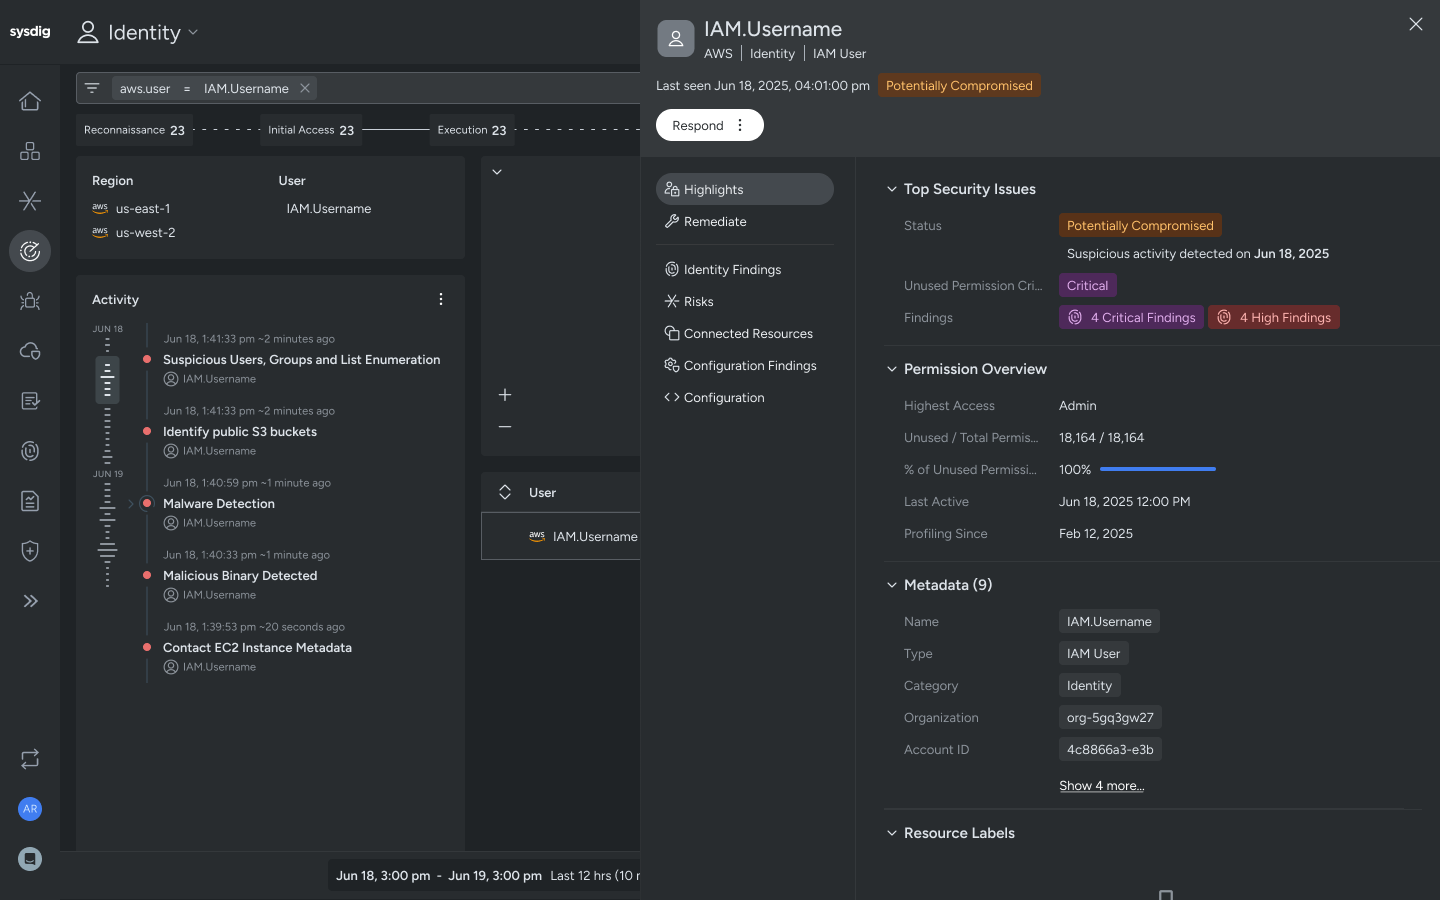Open the cloud posture icon in sidebar
The height and width of the screenshot is (900, 1440).
click(x=30, y=351)
